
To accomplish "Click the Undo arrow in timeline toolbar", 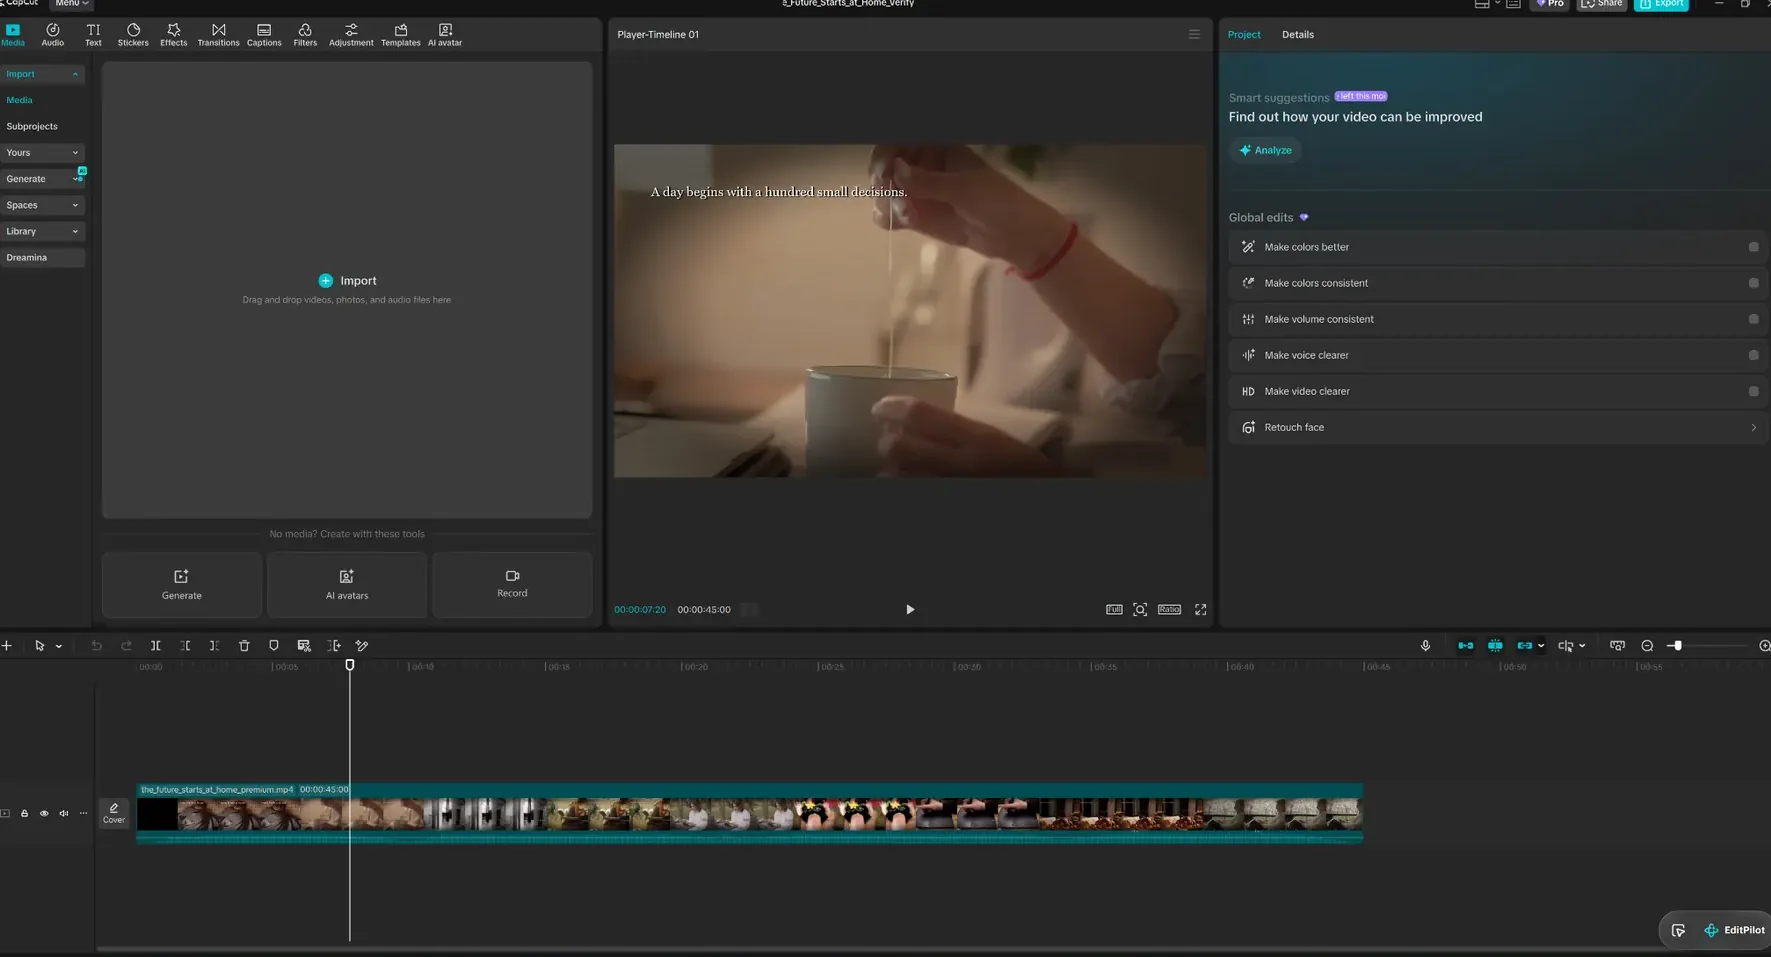I will click(96, 646).
